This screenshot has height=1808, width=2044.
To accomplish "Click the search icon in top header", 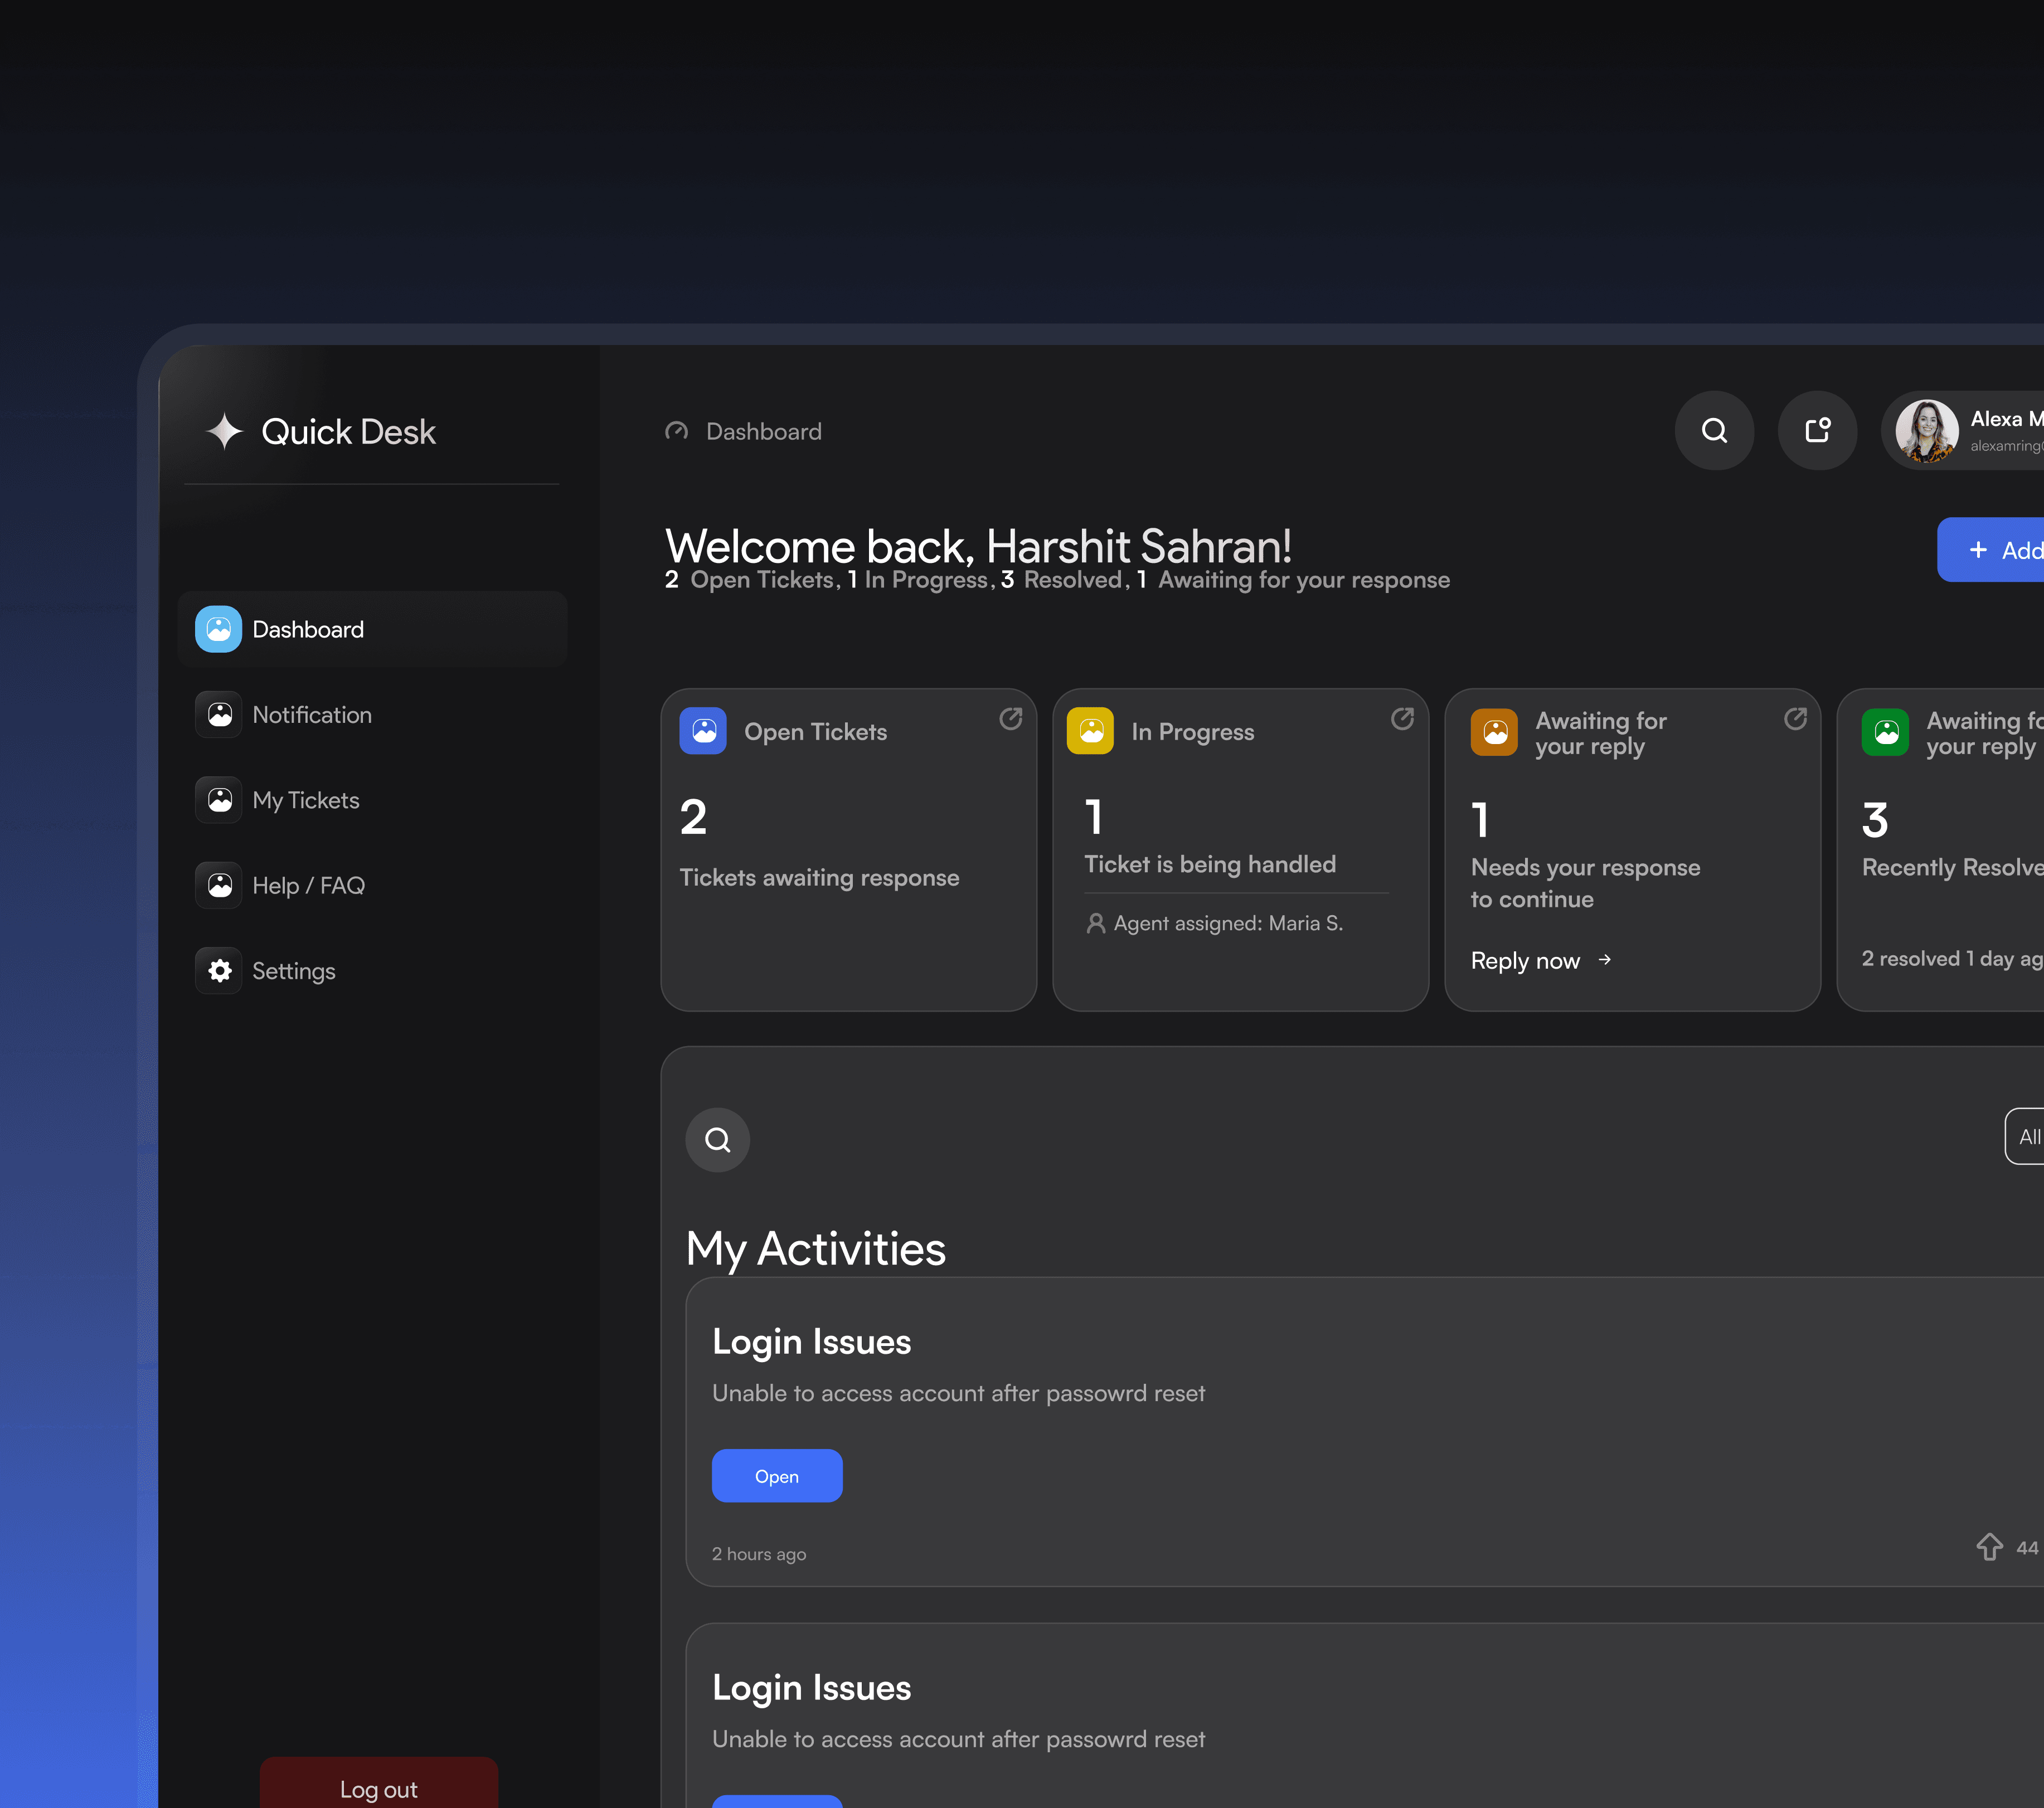I will point(1714,431).
